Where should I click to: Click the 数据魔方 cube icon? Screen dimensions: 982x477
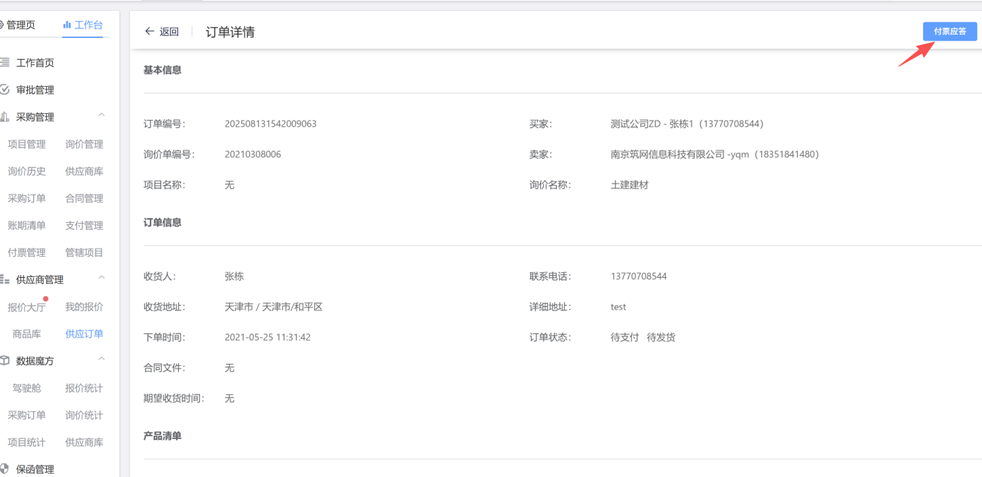(5, 361)
